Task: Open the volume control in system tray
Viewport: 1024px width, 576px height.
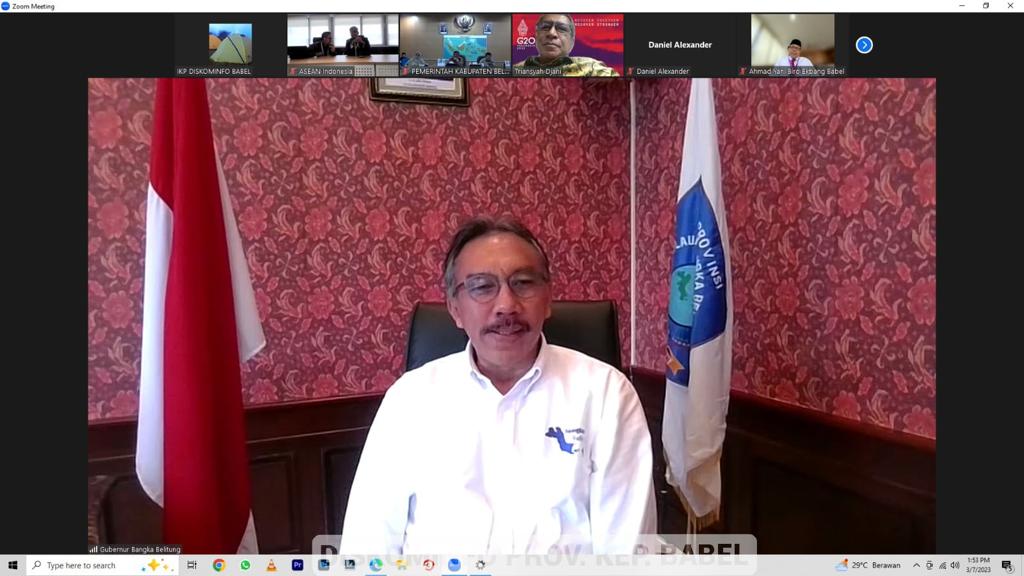Action: tap(955, 565)
